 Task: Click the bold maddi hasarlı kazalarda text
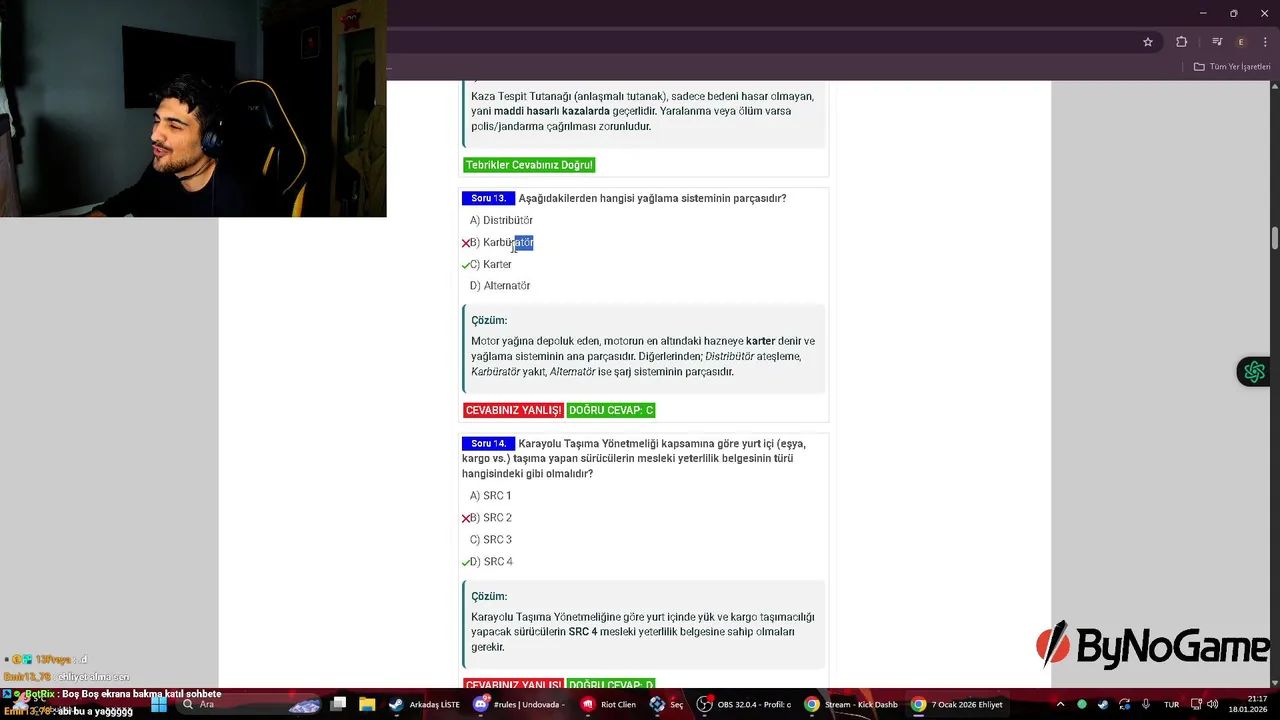point(552,111)
